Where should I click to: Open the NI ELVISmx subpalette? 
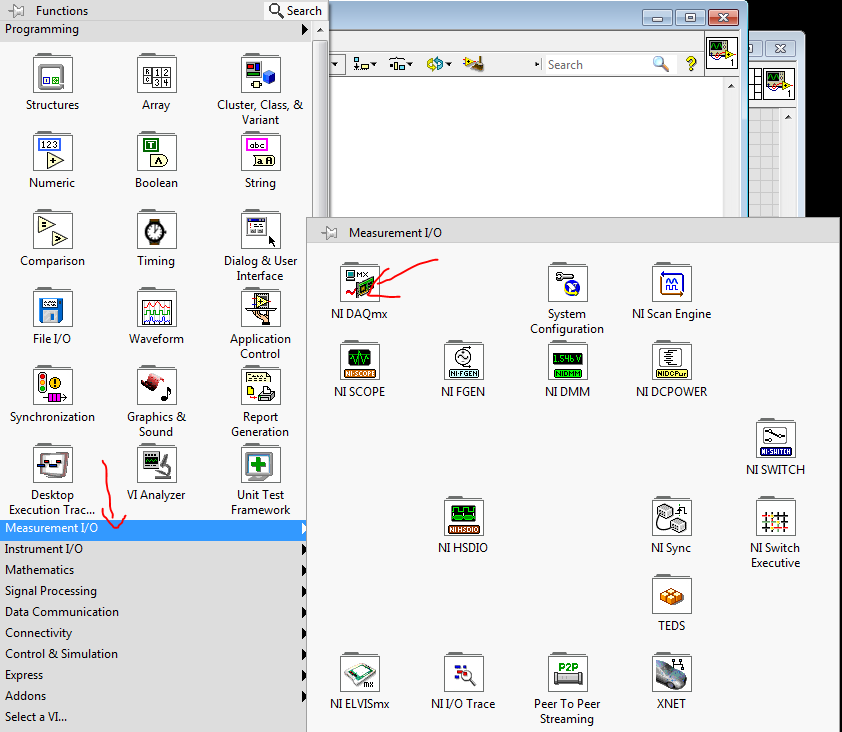359,672
